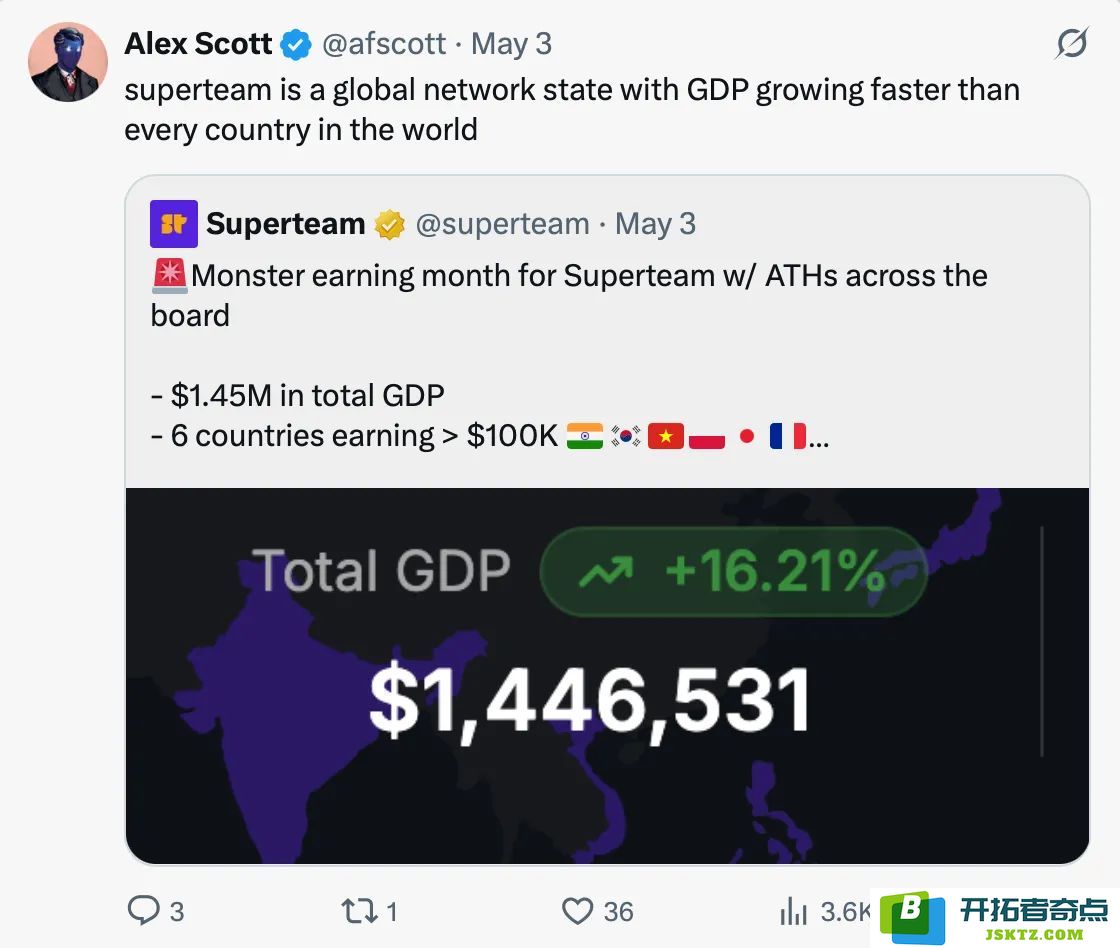The width and height of the screenshot is (1120, 948).
Task: Click the Alex Scott display name
Action: tap(198, 44)
